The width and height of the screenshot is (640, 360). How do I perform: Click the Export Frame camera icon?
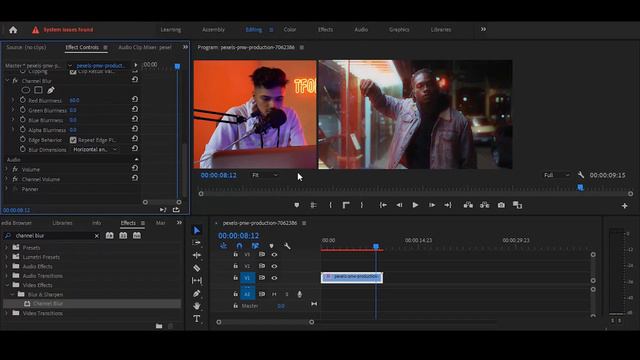tap(501, 205)
